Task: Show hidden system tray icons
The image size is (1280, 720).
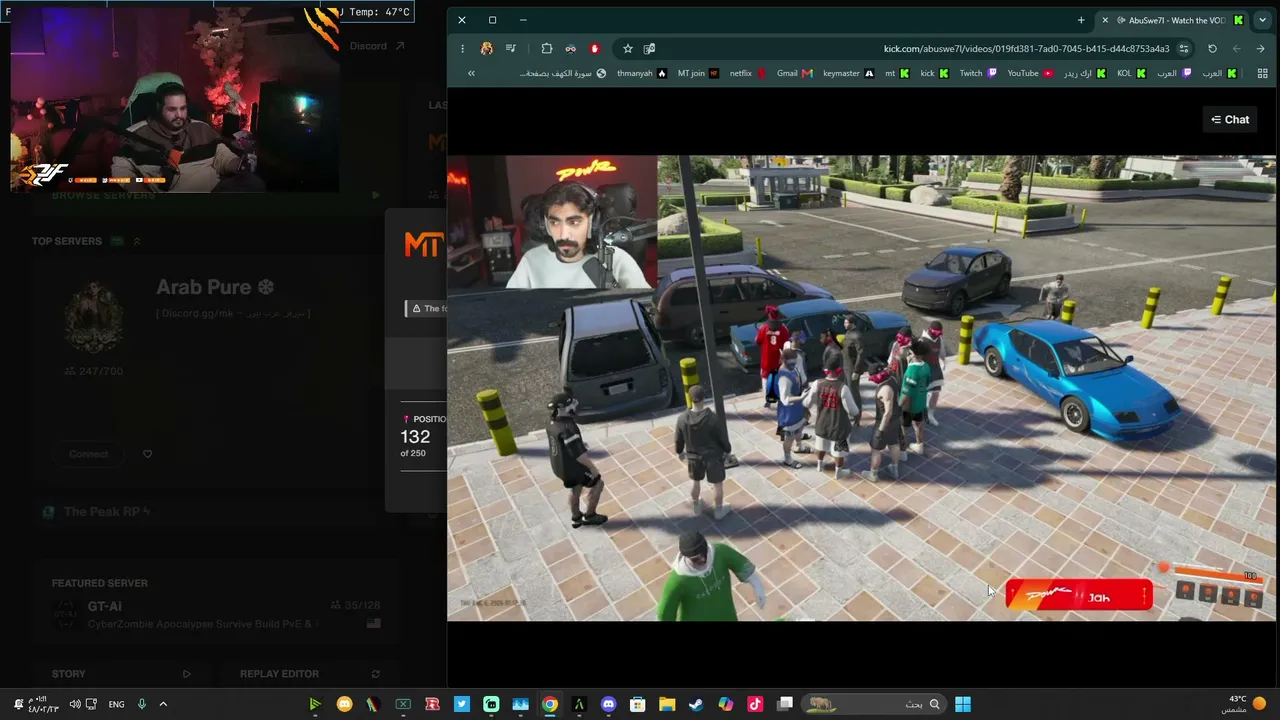Action: click(163, 704)
